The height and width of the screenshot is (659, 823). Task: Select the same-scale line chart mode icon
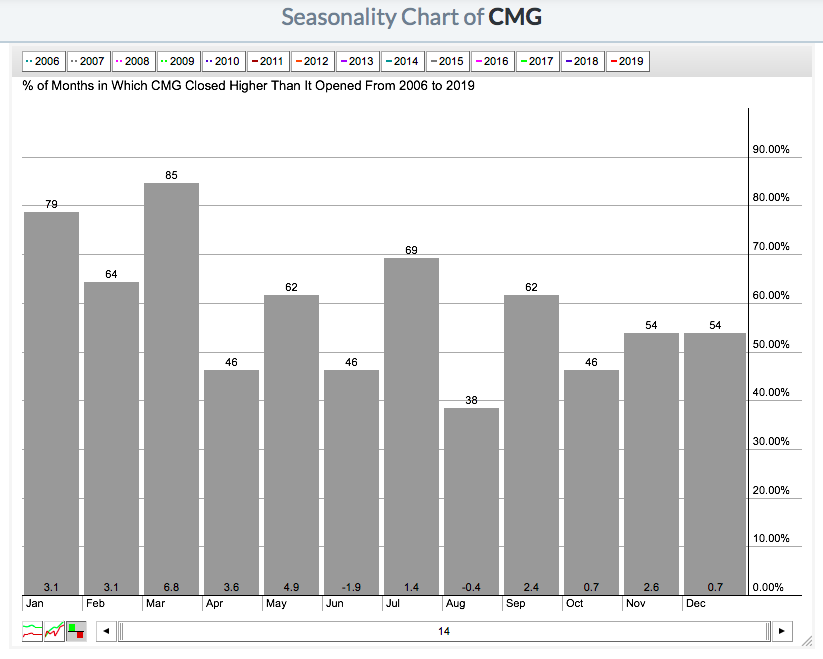tap(54, 631)
